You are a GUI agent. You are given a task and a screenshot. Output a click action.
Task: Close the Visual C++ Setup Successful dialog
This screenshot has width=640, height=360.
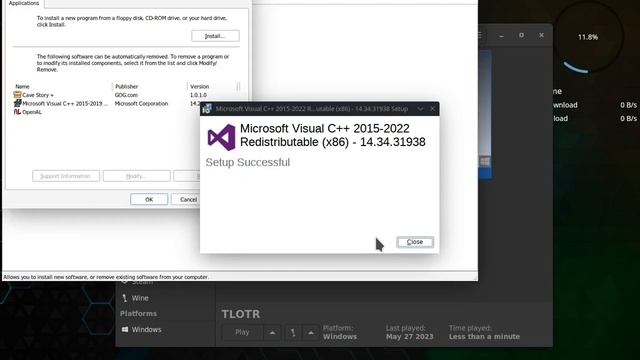pos(415,242)
